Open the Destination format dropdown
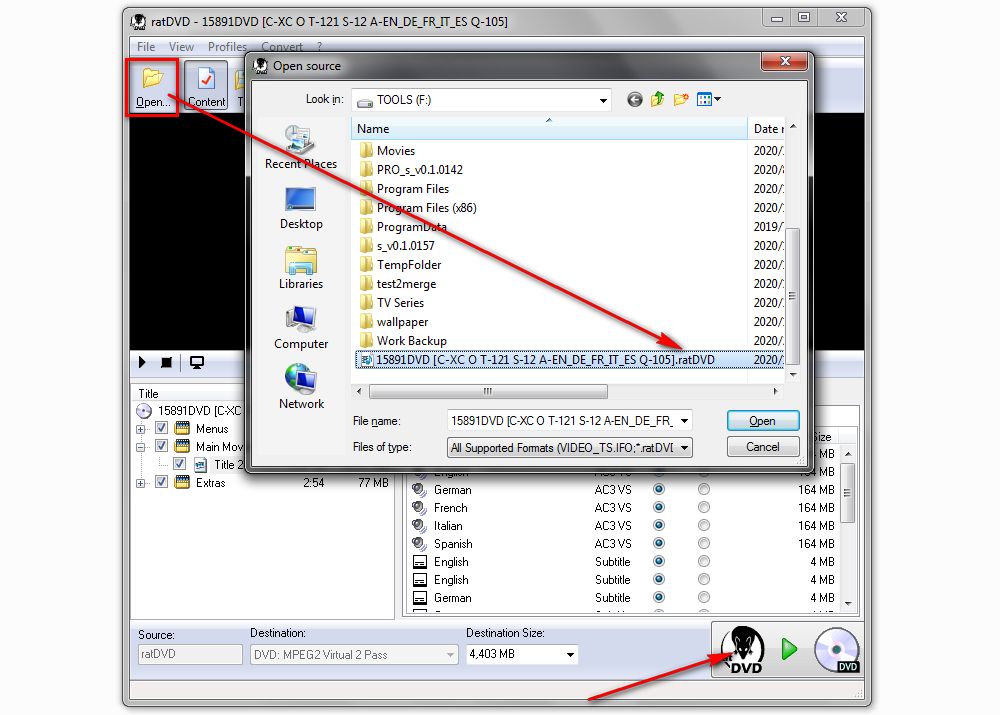This screenshot has width=1000, height=715. pos(450,655)
